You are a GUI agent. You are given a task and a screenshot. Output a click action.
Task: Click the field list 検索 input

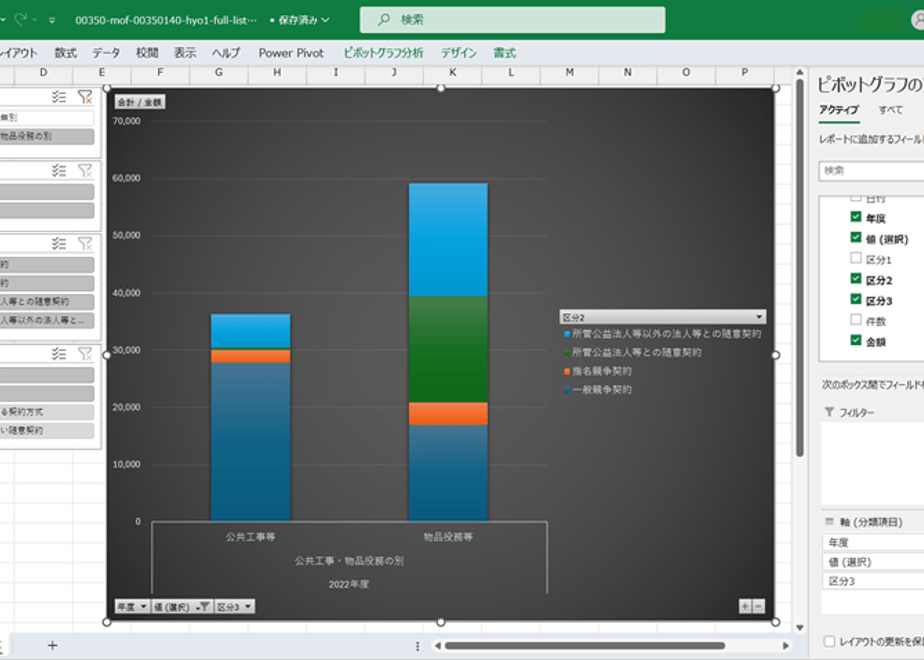871,171
